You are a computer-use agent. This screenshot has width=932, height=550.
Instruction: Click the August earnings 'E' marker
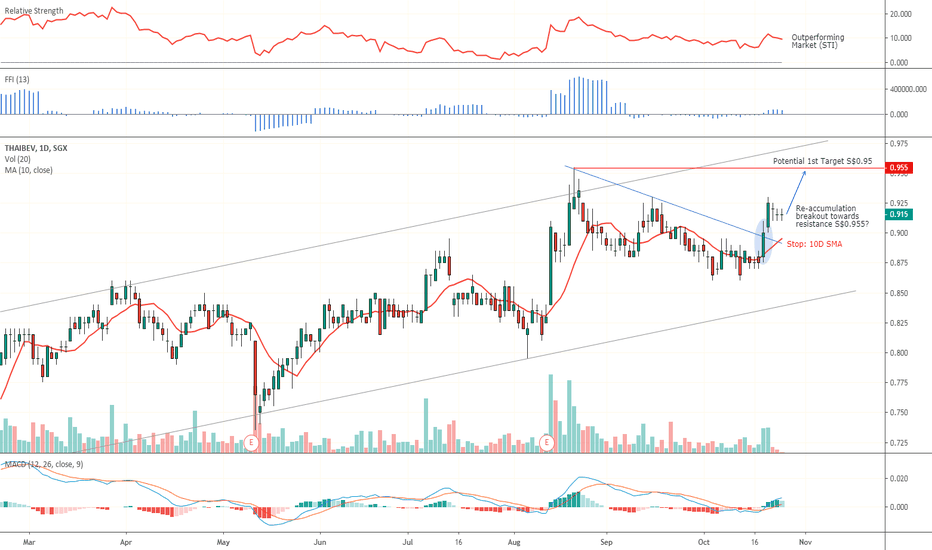point(546,442)
